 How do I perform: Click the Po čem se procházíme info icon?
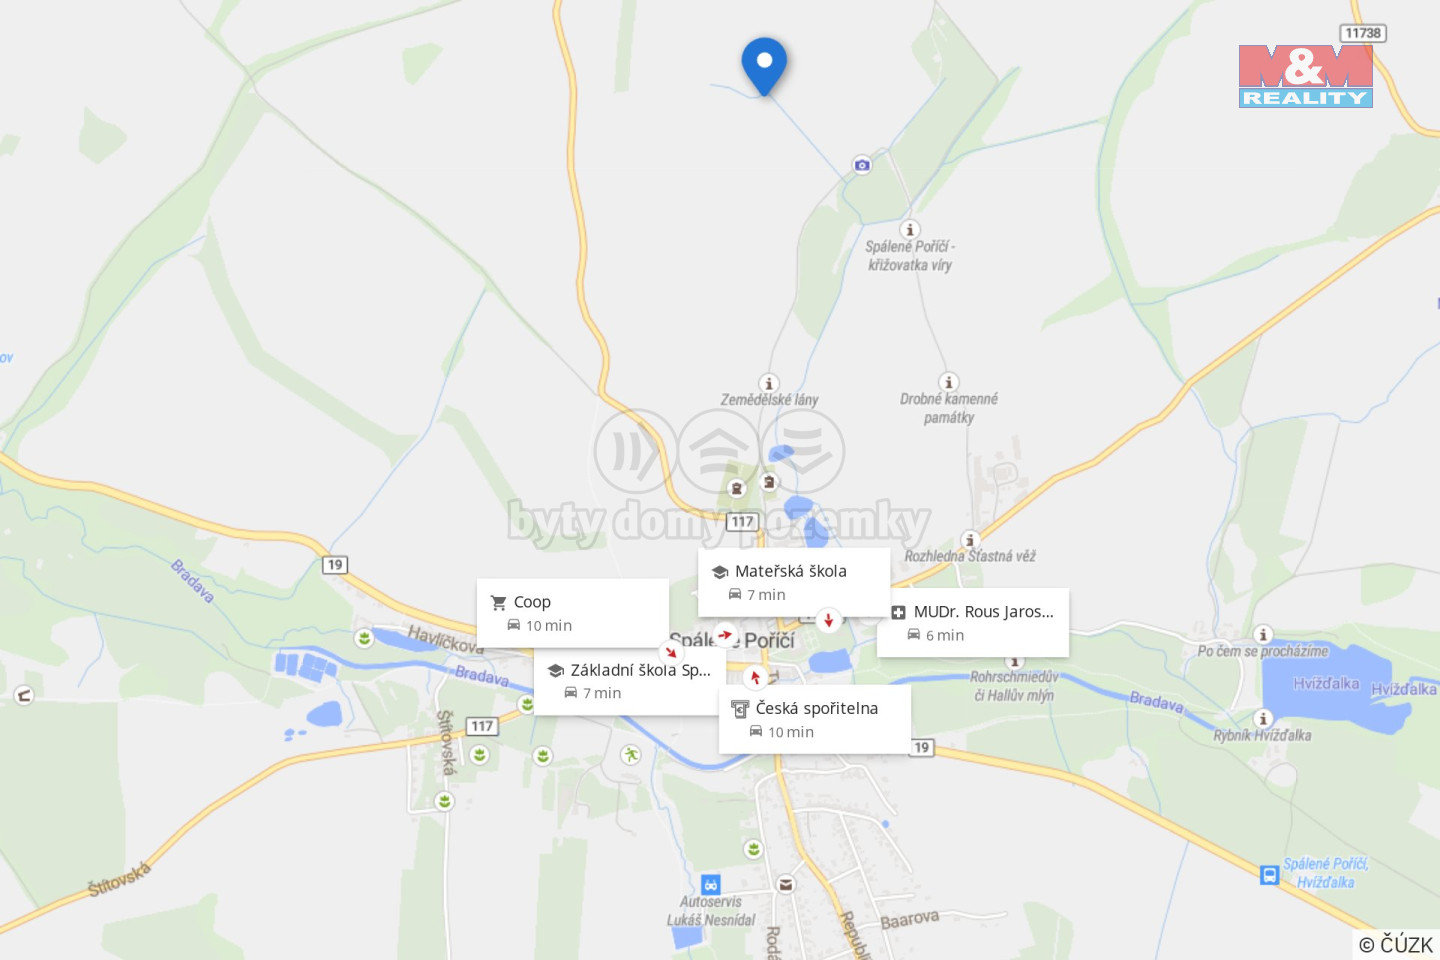point(1263,634)
